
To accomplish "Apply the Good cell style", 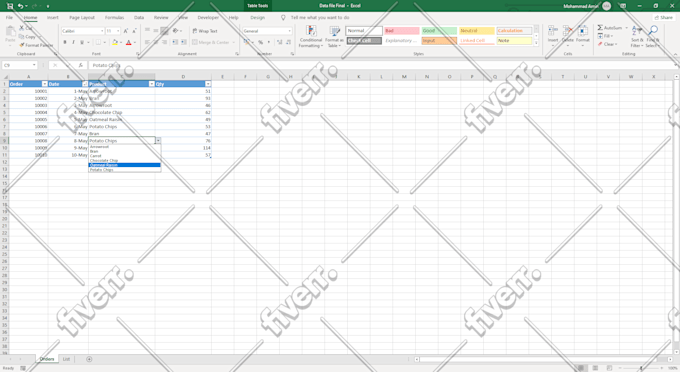I will [439, 31].
